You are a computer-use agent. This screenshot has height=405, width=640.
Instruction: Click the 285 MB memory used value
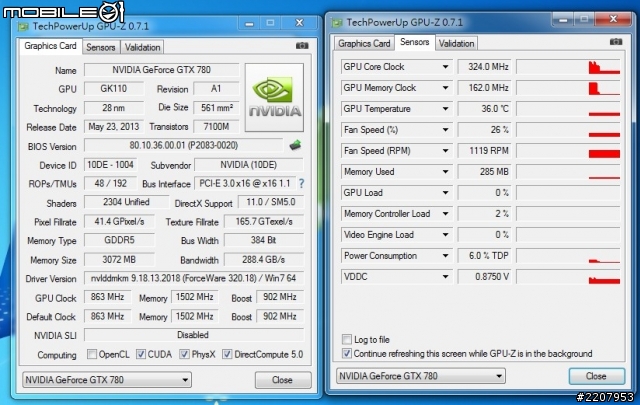(x=484, y=172)
